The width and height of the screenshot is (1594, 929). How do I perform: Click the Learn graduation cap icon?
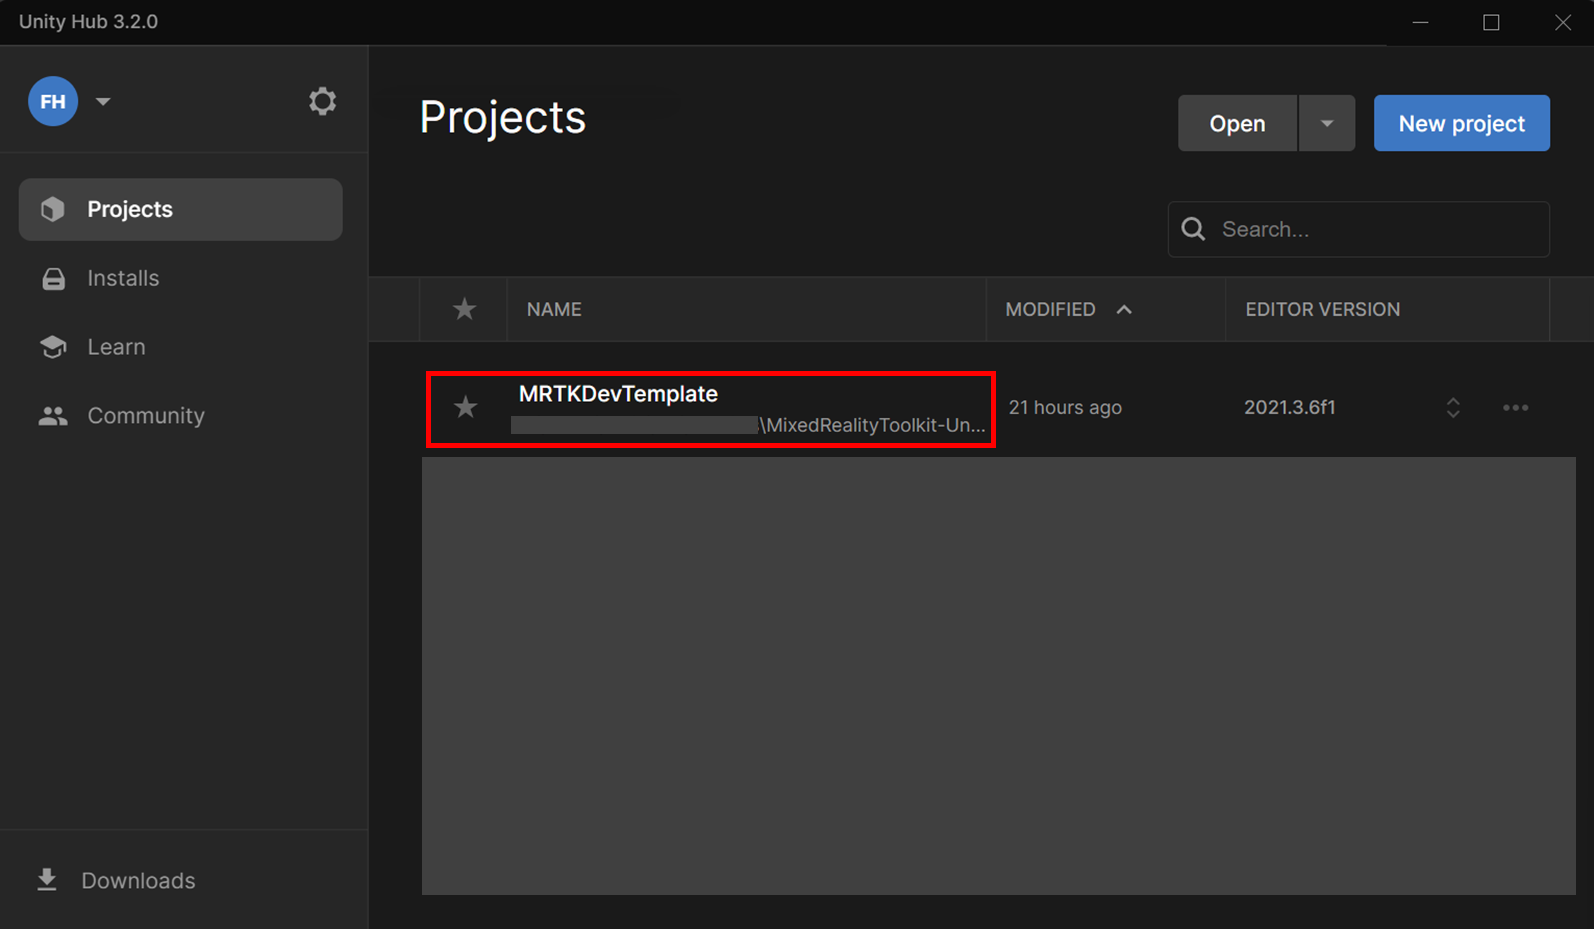[x=53, y=347]
